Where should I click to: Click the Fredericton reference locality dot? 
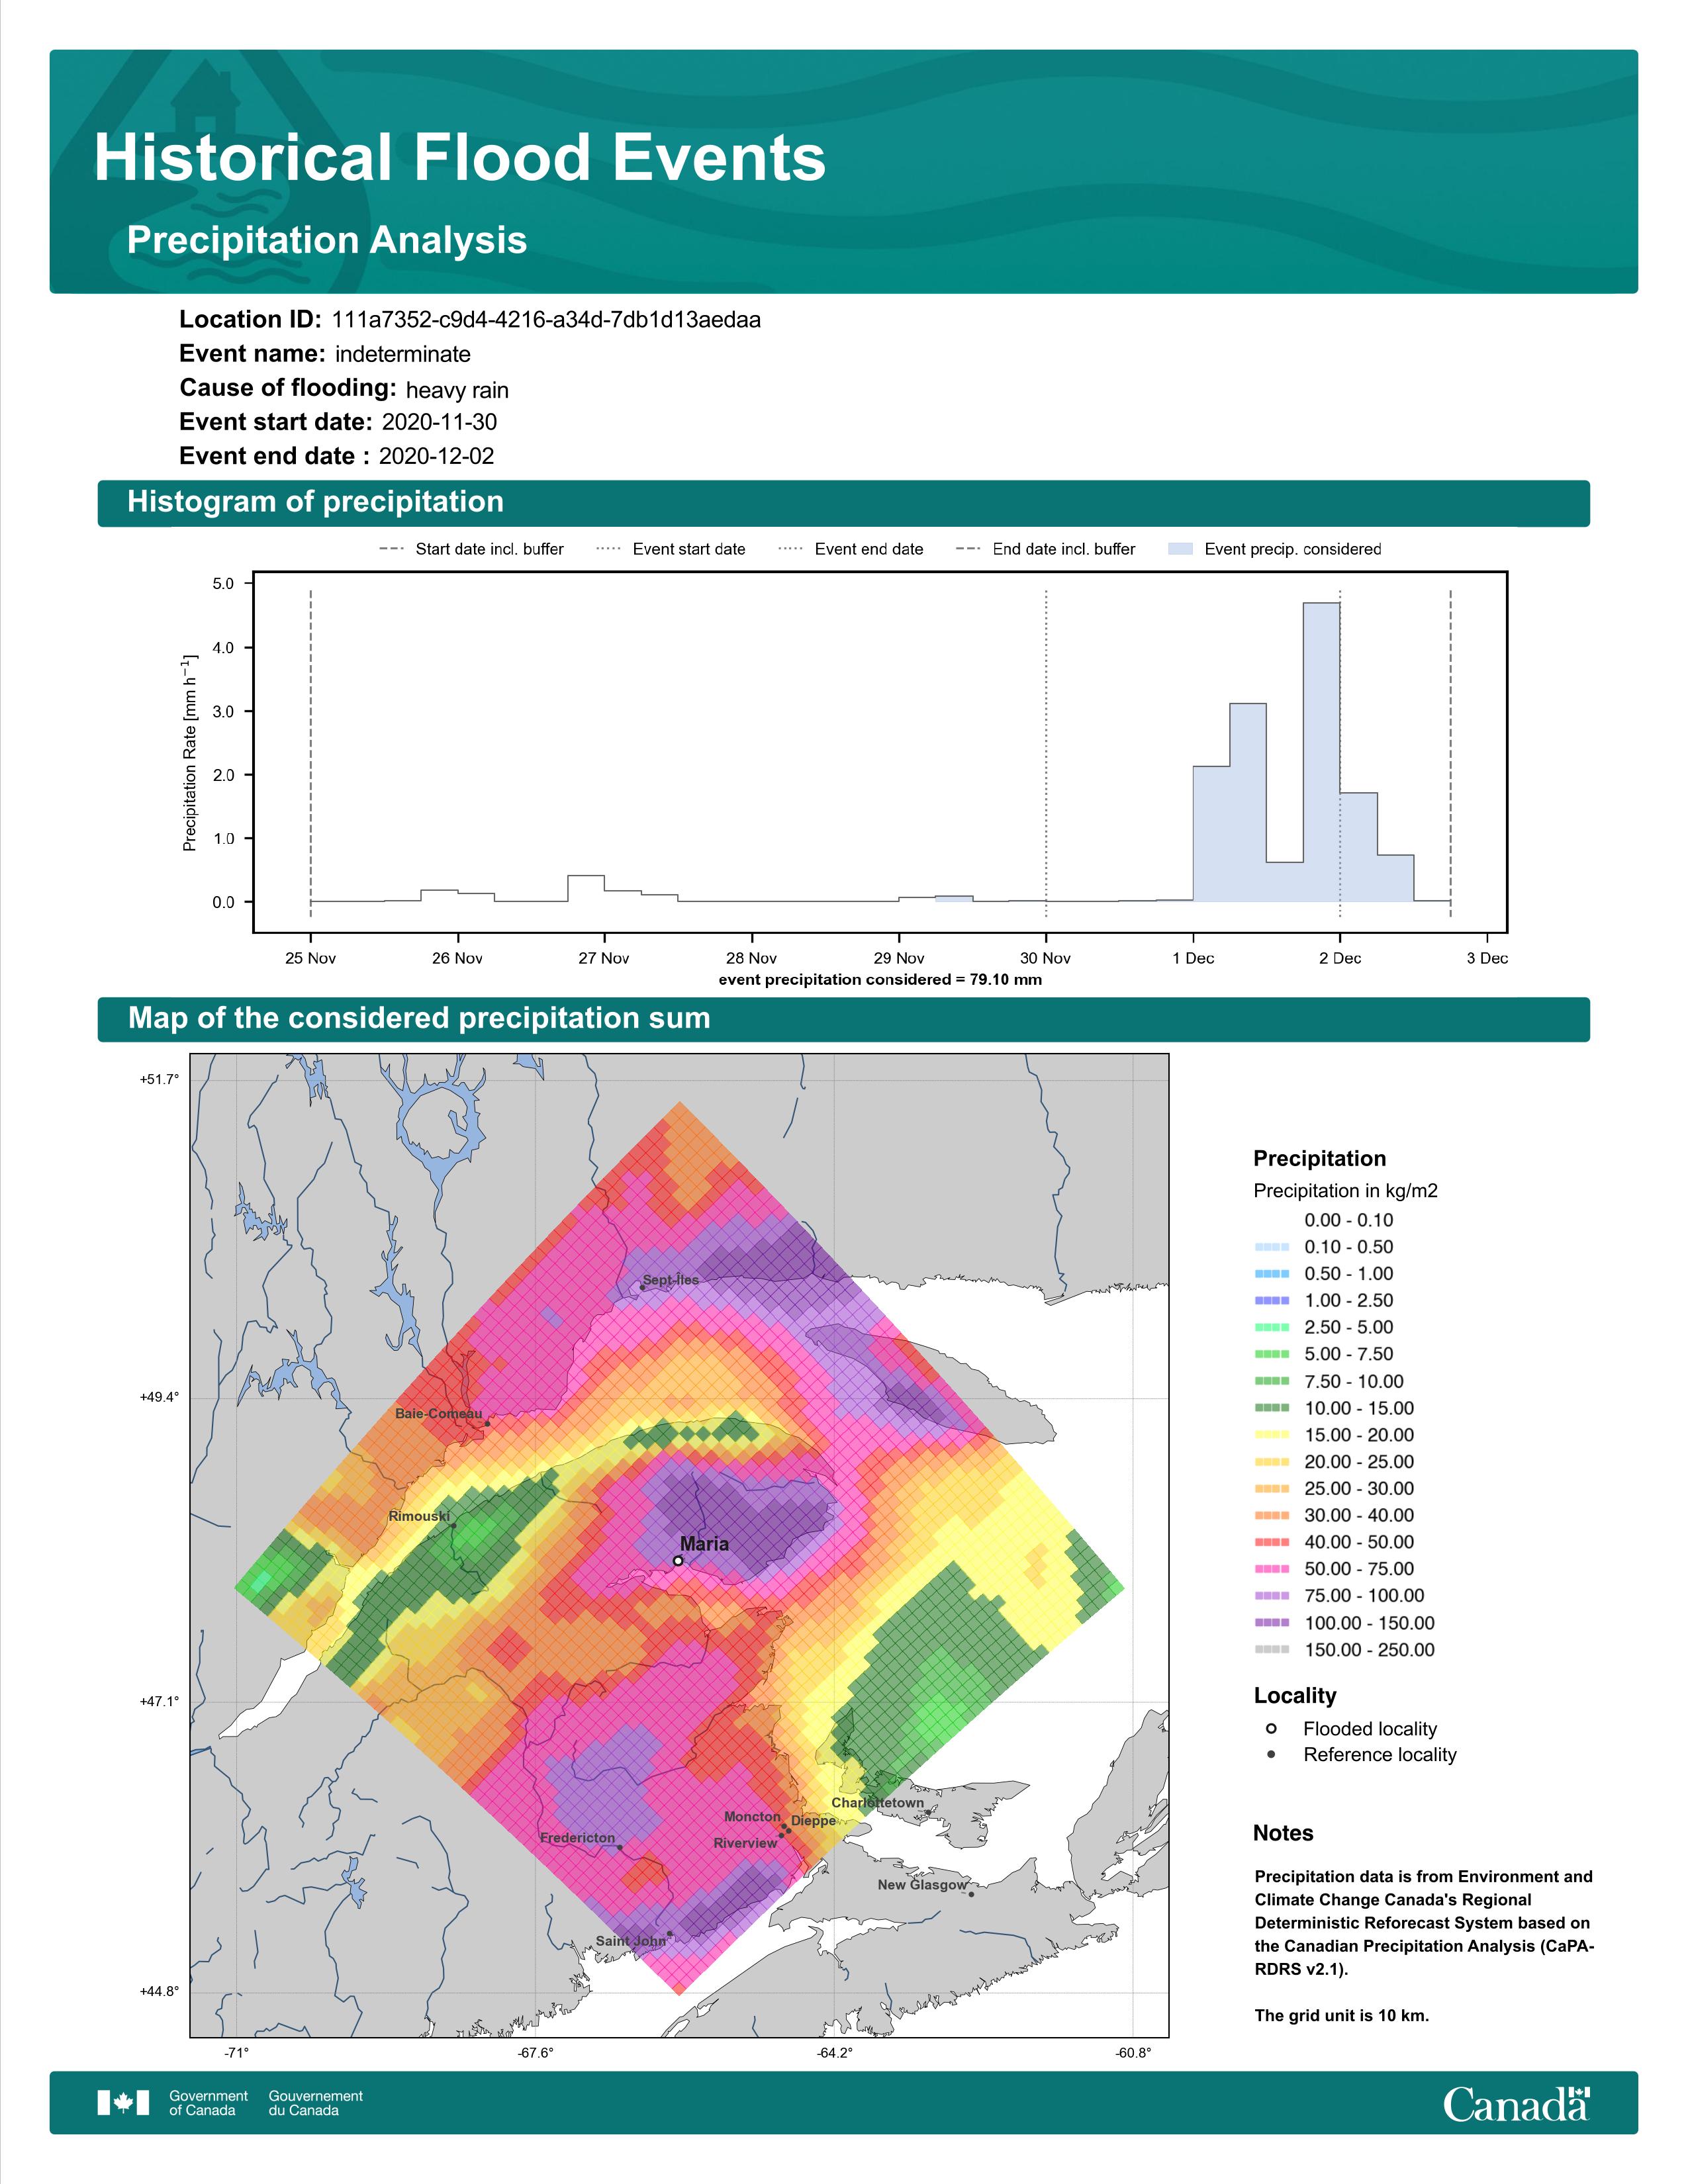click(620, 1847)
